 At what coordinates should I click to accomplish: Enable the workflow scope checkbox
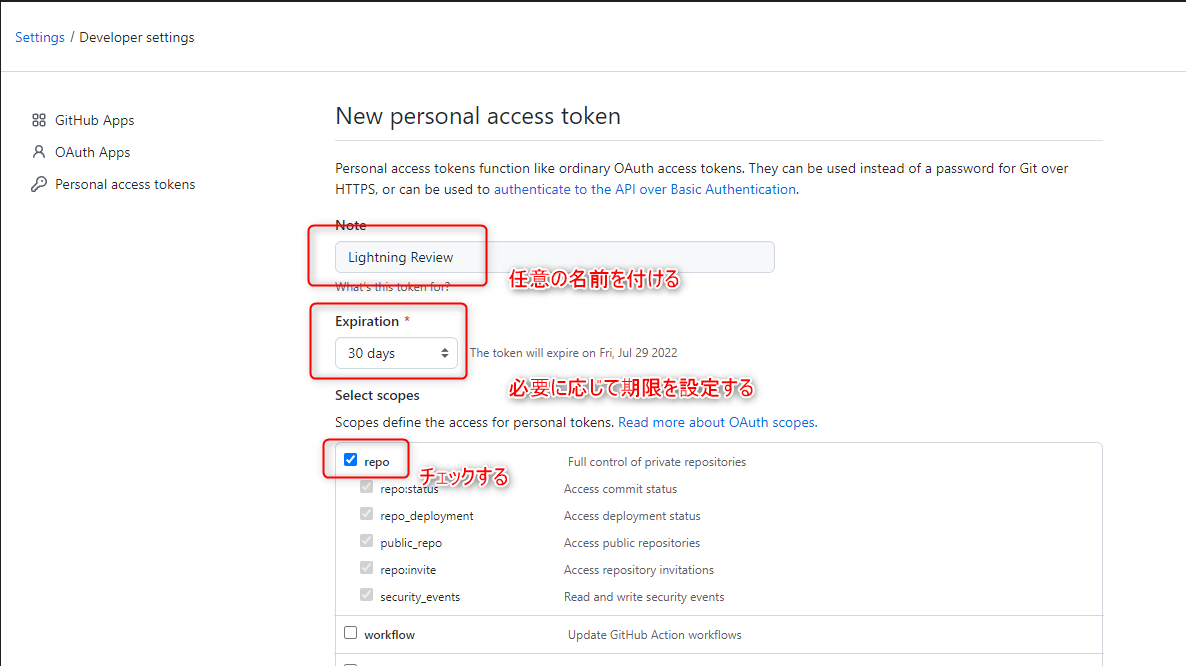[x=350, y=633]
